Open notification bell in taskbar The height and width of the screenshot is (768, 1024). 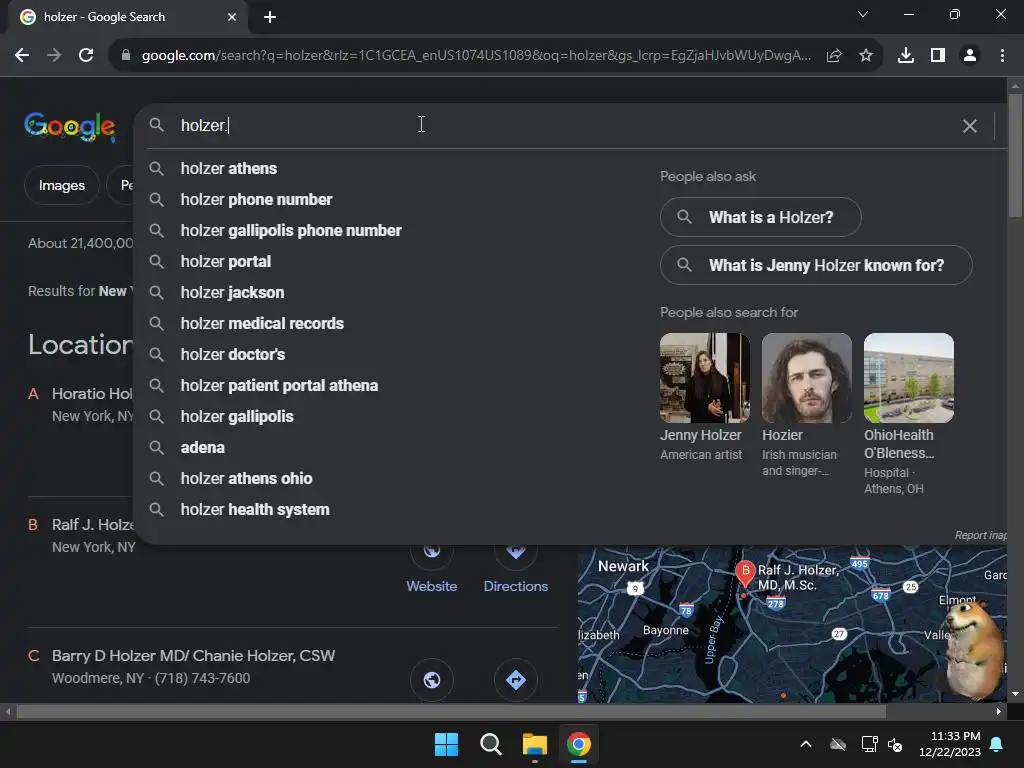click(x=997, y=744)
